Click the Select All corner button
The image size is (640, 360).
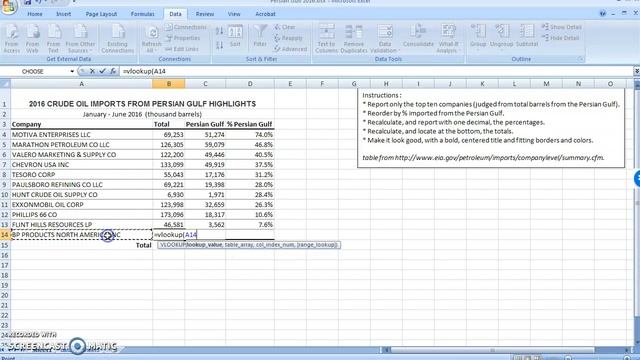click(5, 84)
